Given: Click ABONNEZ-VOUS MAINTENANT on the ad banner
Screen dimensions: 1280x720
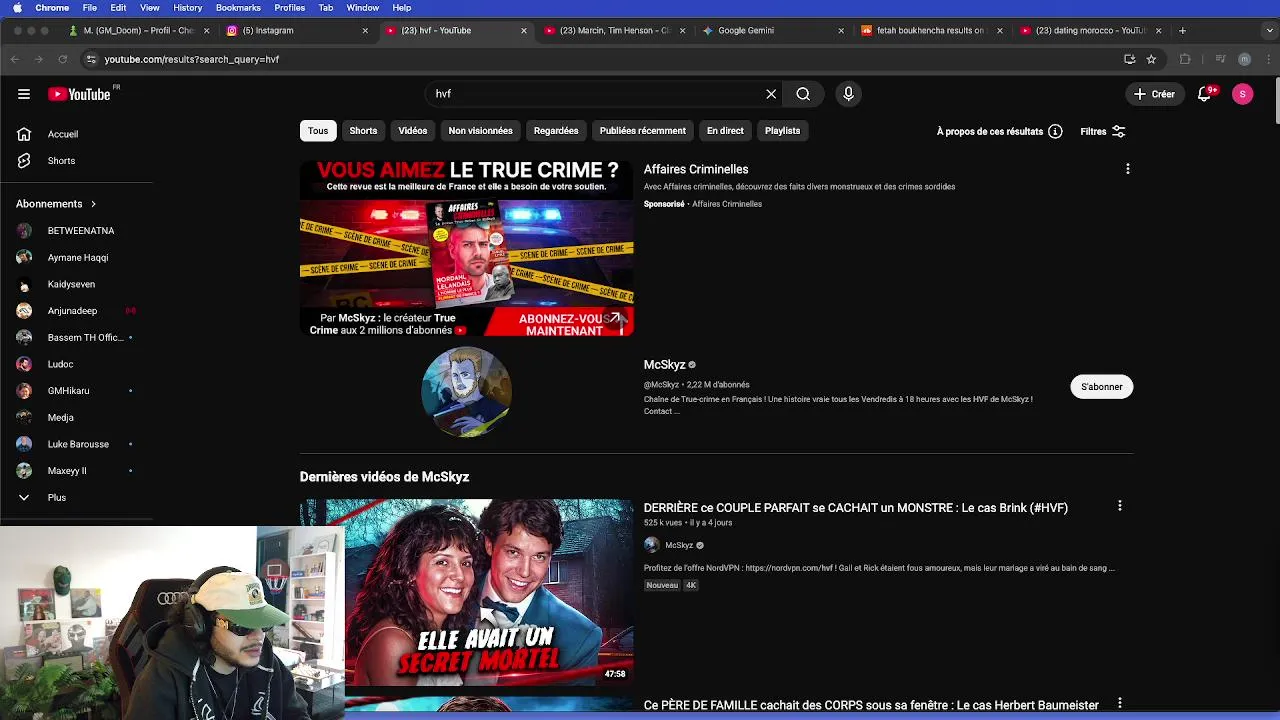Looking at the screenshot, I should [x=566, y=324].
